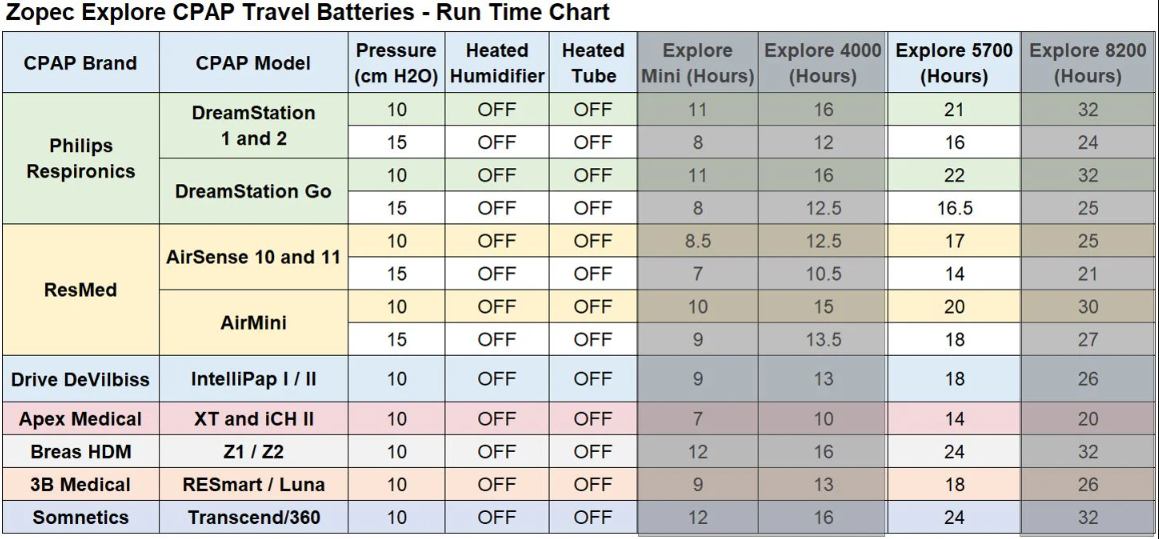Select the CPAP Brand column header
The width and height of the screenshot is (1159, 539).
tap(81, 63)
